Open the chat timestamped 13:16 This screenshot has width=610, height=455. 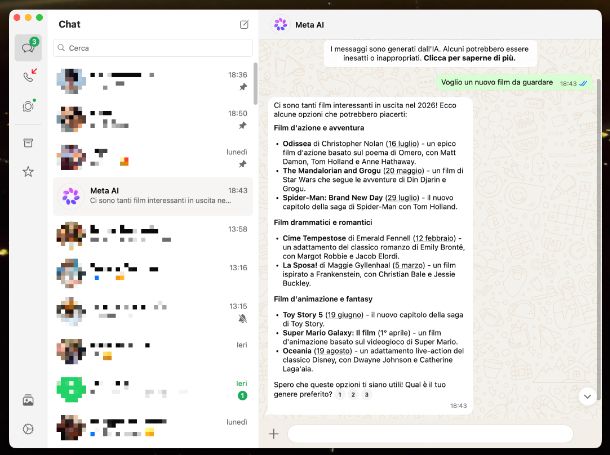click(x=153, y=273)
